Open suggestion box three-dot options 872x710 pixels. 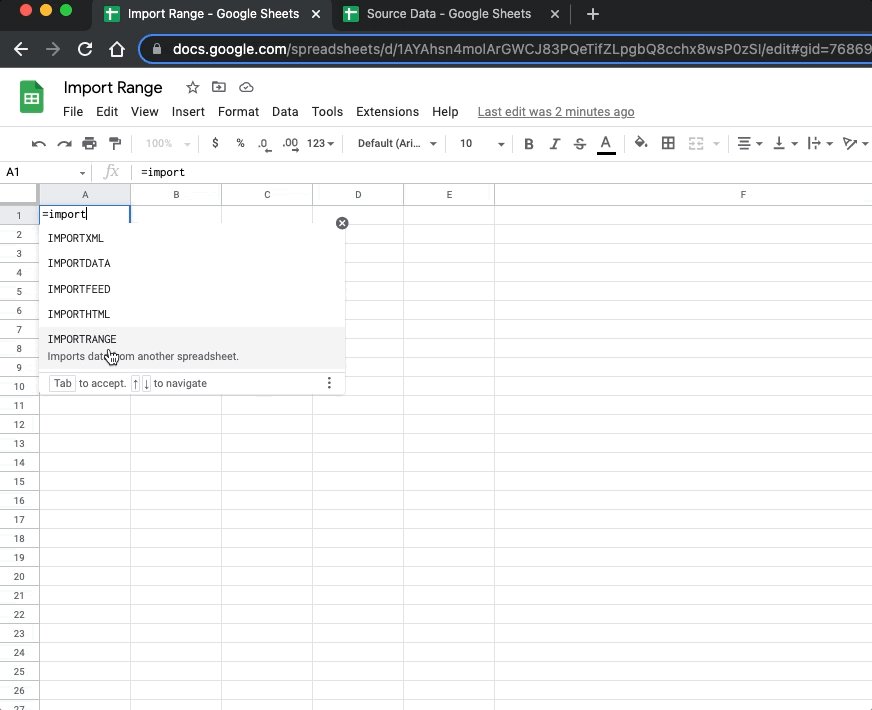tap(329, 383)
